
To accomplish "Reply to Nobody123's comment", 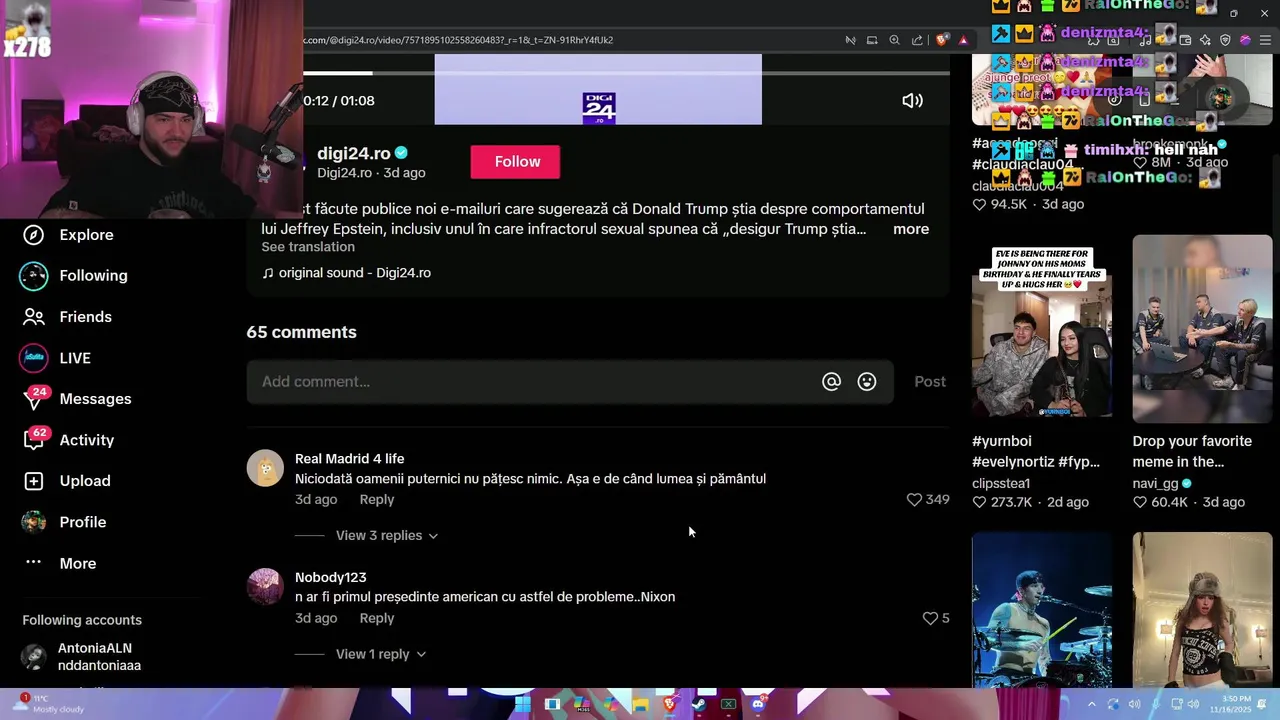I will pos(377,618).
